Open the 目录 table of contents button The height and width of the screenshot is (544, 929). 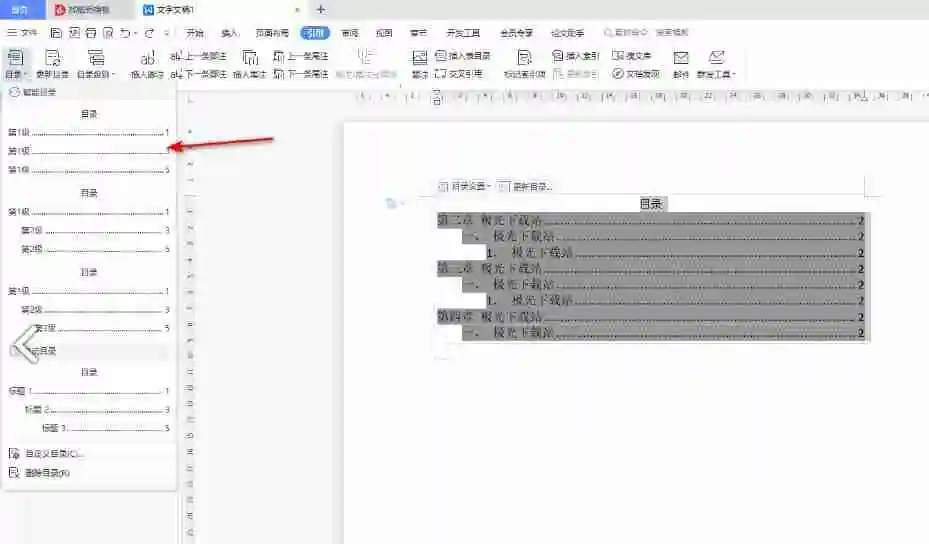(x=15, y=63)
